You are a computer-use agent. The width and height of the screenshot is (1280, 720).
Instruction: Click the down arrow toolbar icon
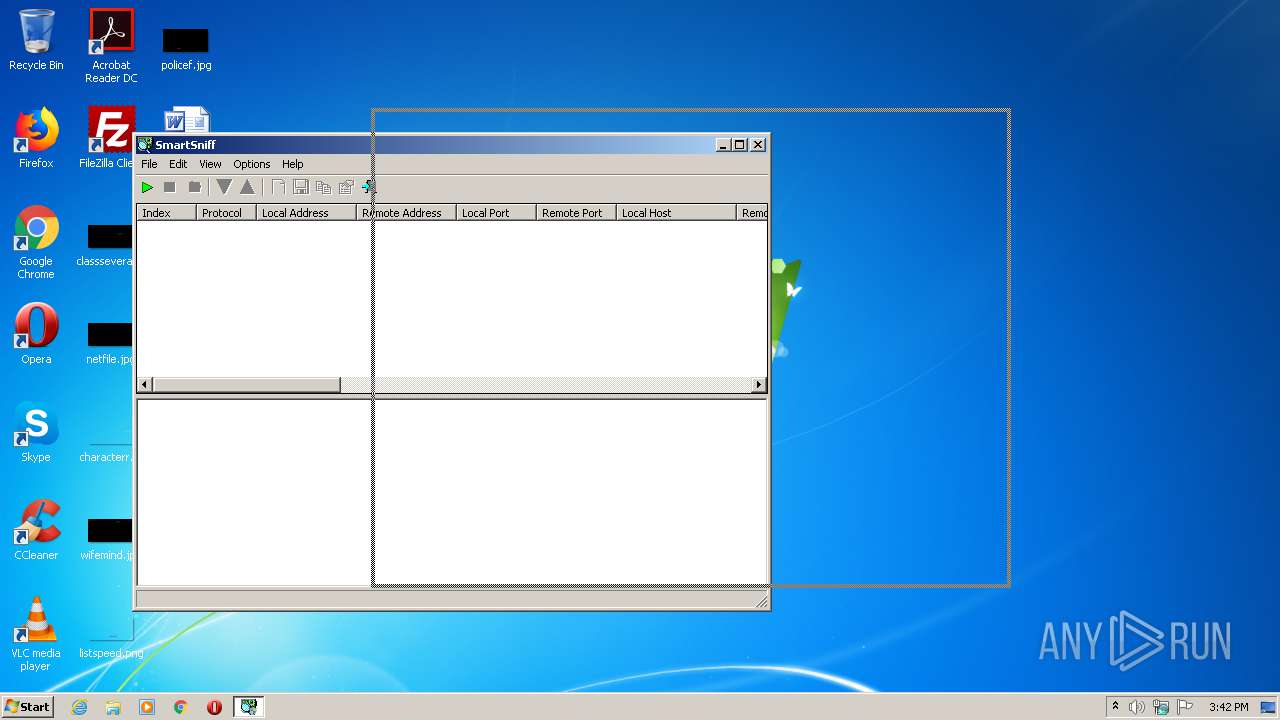coord(224,187)
